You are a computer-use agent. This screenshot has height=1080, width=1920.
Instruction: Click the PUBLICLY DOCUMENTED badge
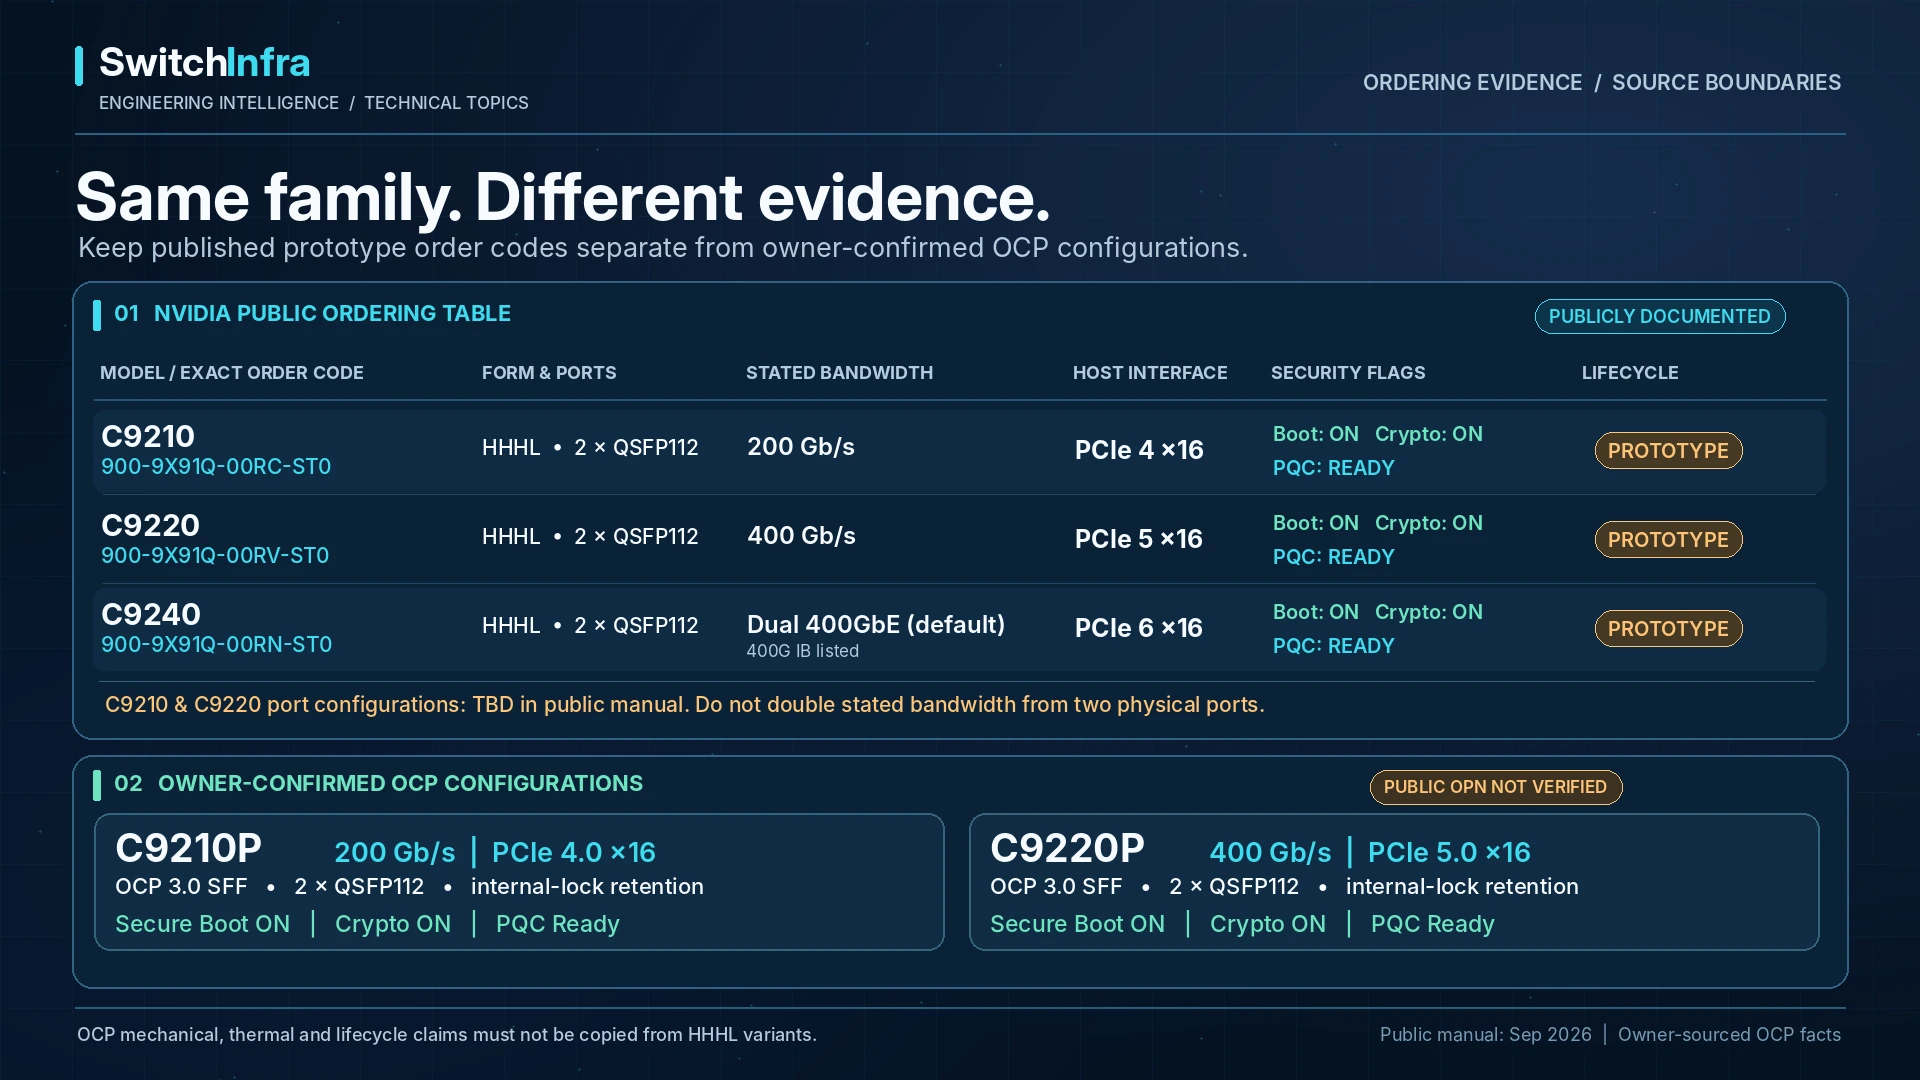(x=1660, y=316)
